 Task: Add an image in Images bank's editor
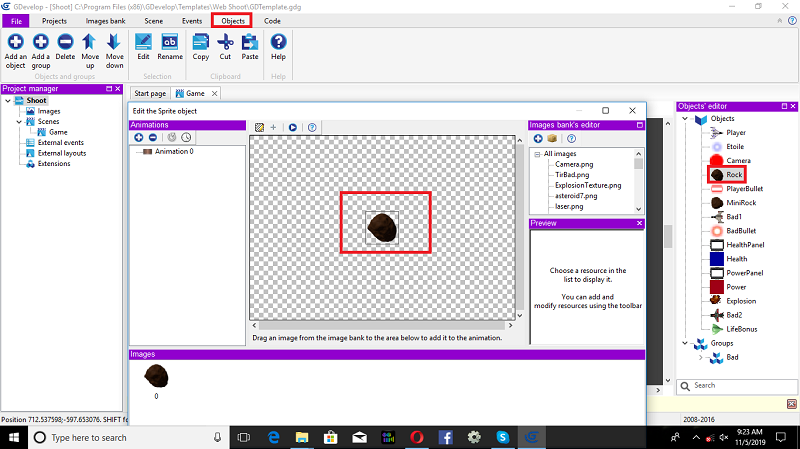pos(538,138)
